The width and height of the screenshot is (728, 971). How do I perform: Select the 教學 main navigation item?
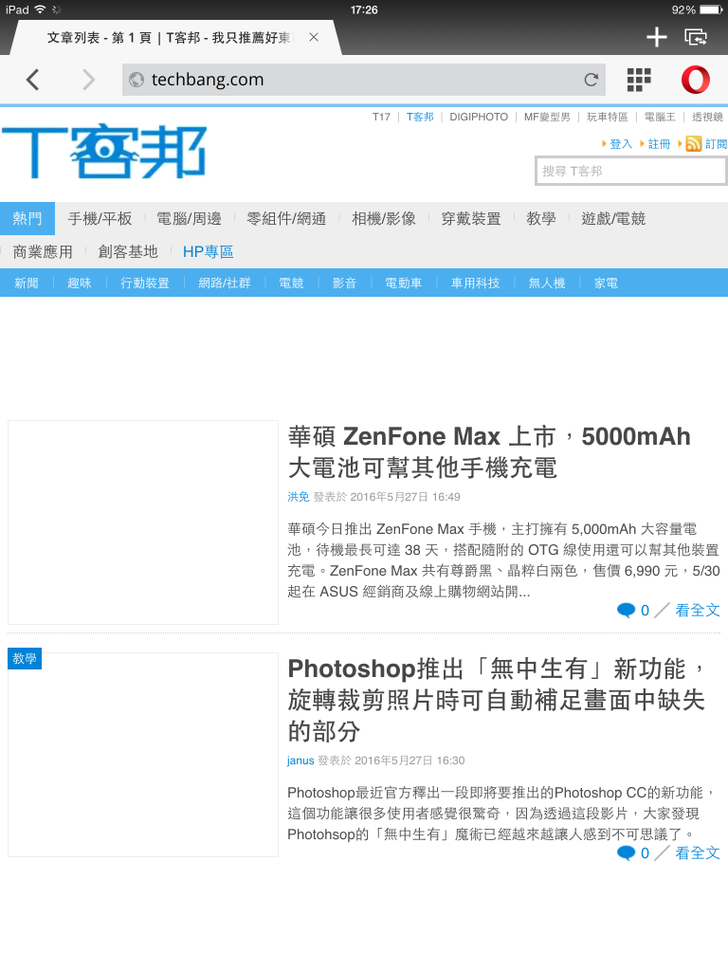541,219
